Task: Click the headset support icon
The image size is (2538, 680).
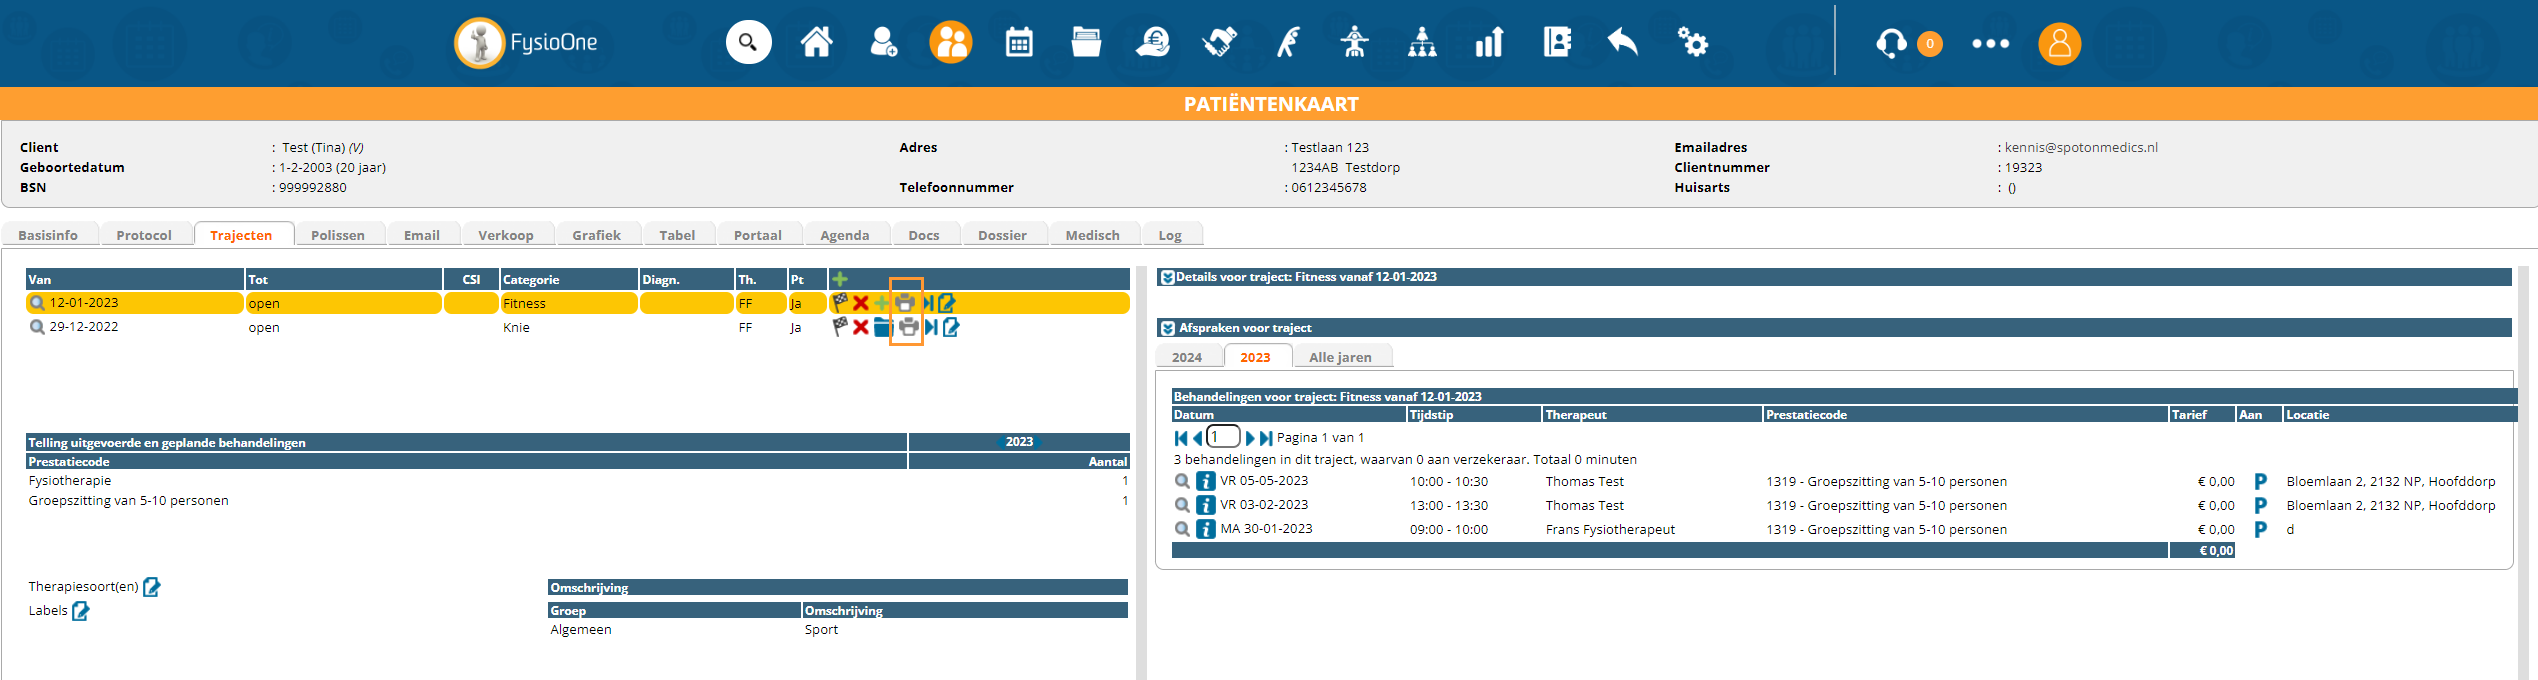Action: [1890, 43]
